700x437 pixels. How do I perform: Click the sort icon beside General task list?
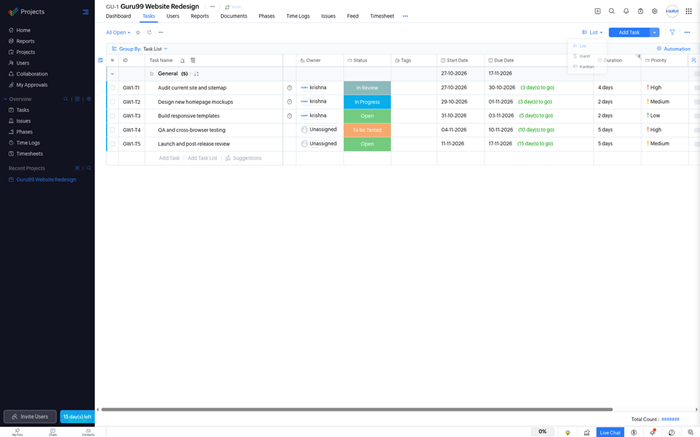tap(196, 74)
